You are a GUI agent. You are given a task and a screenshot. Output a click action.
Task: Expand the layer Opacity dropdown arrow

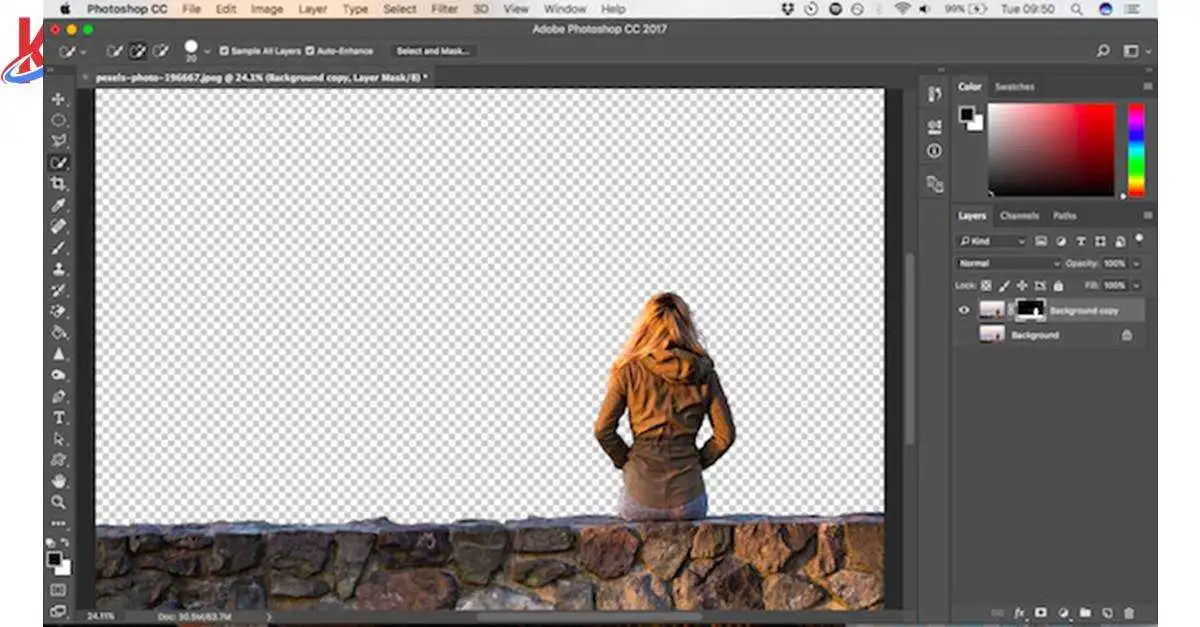tap(1136, 264)
